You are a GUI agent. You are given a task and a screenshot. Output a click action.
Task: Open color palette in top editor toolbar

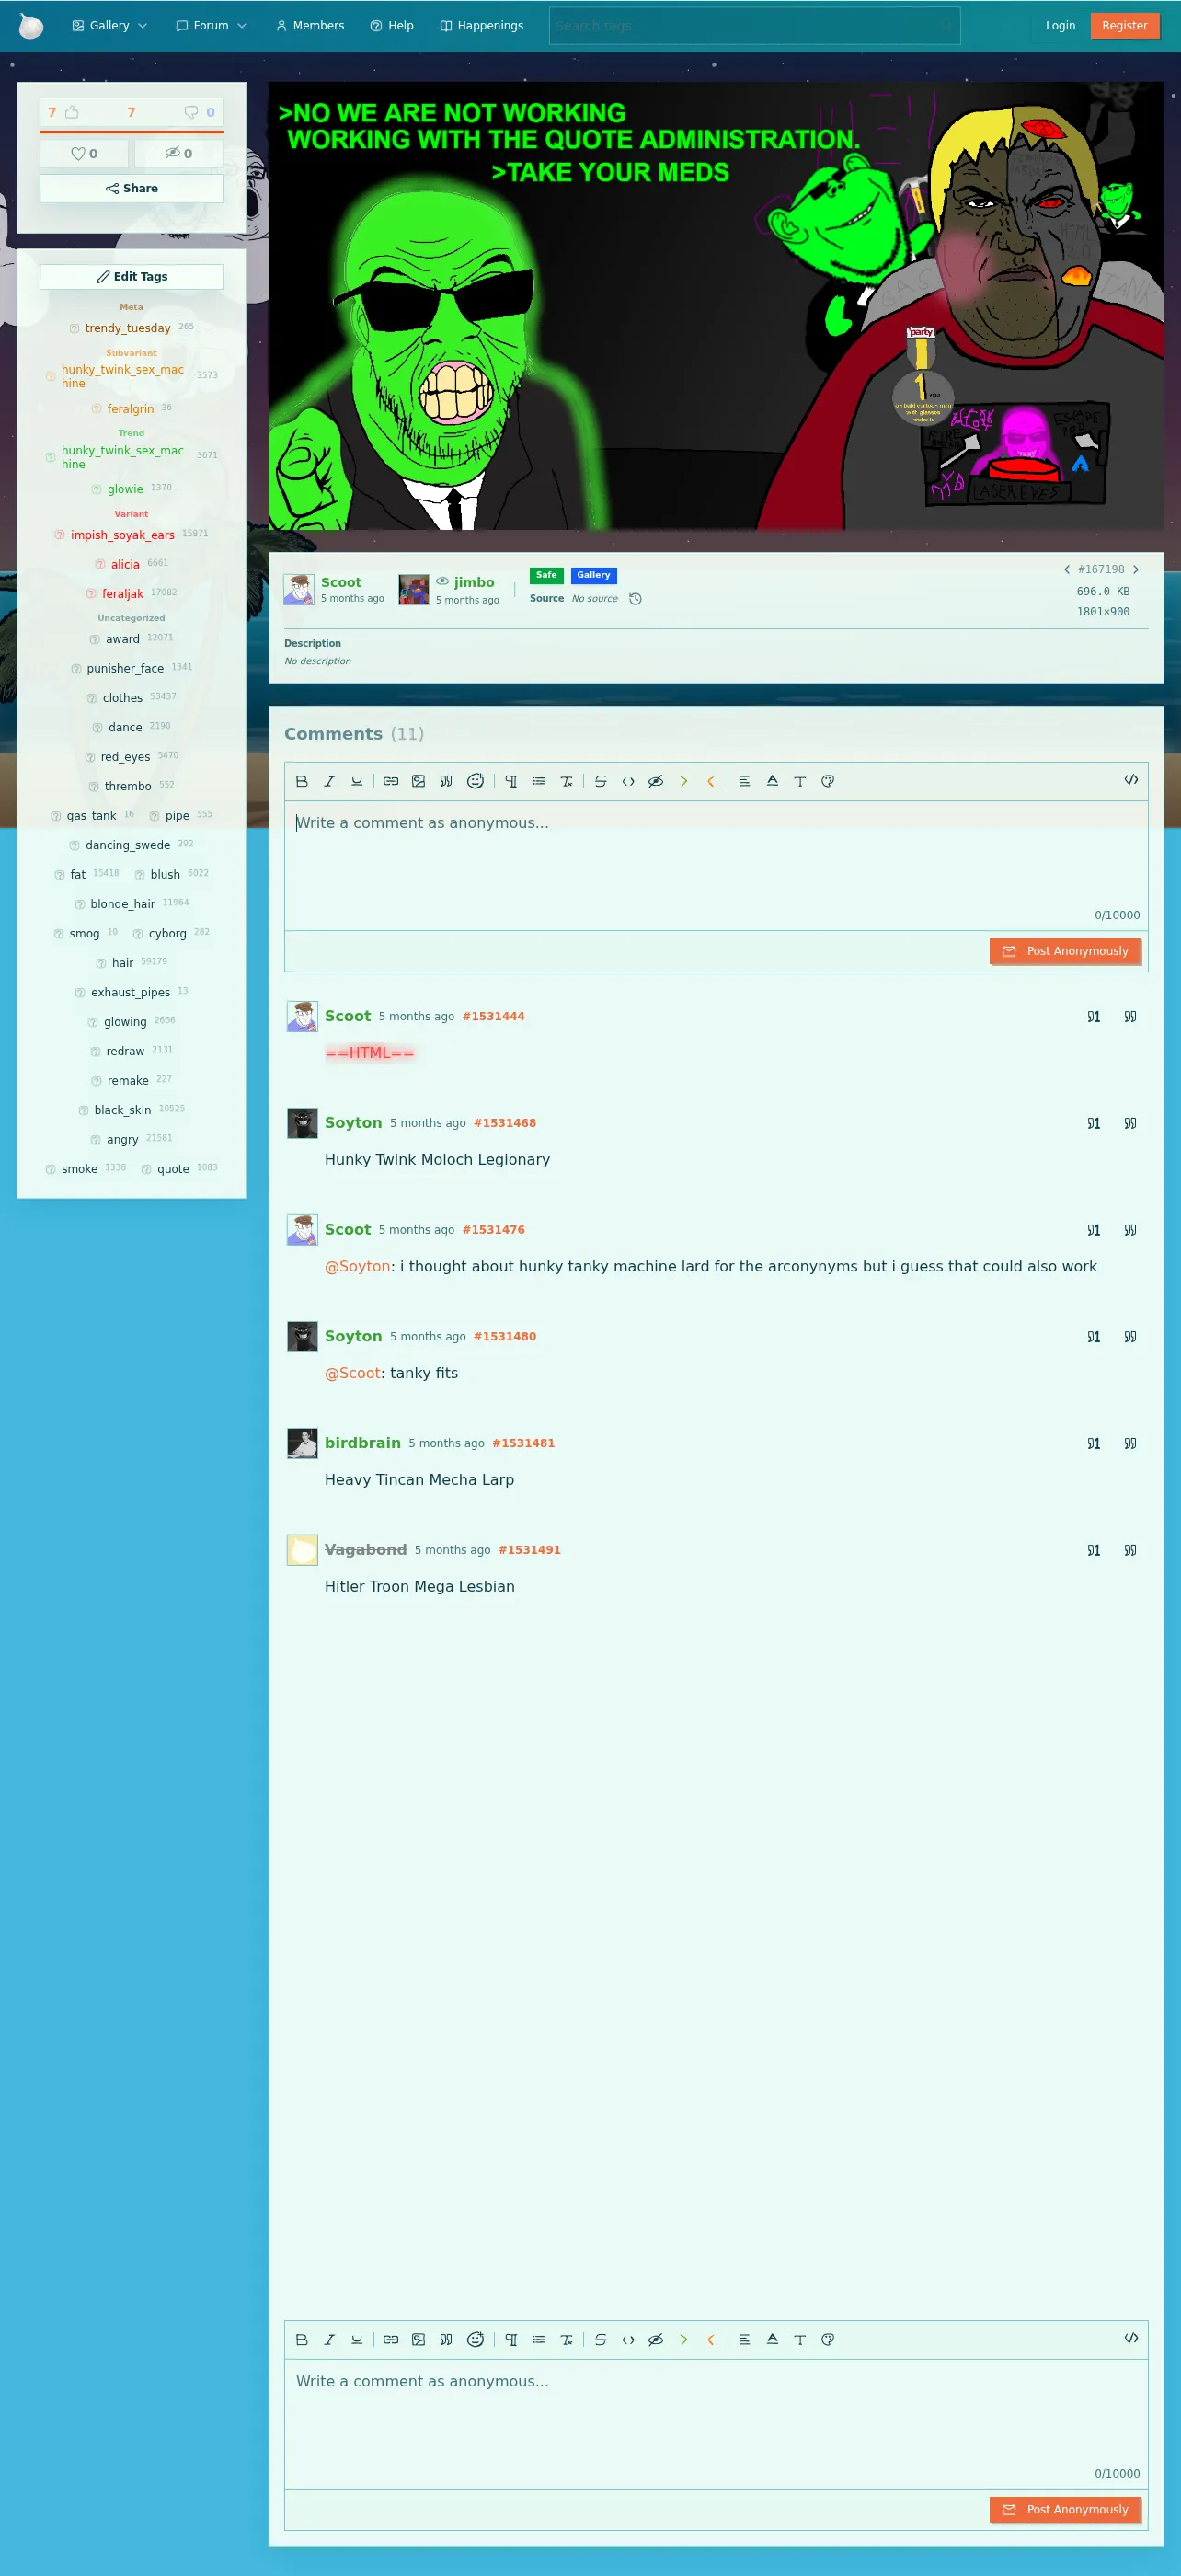(x=828, y=781)
